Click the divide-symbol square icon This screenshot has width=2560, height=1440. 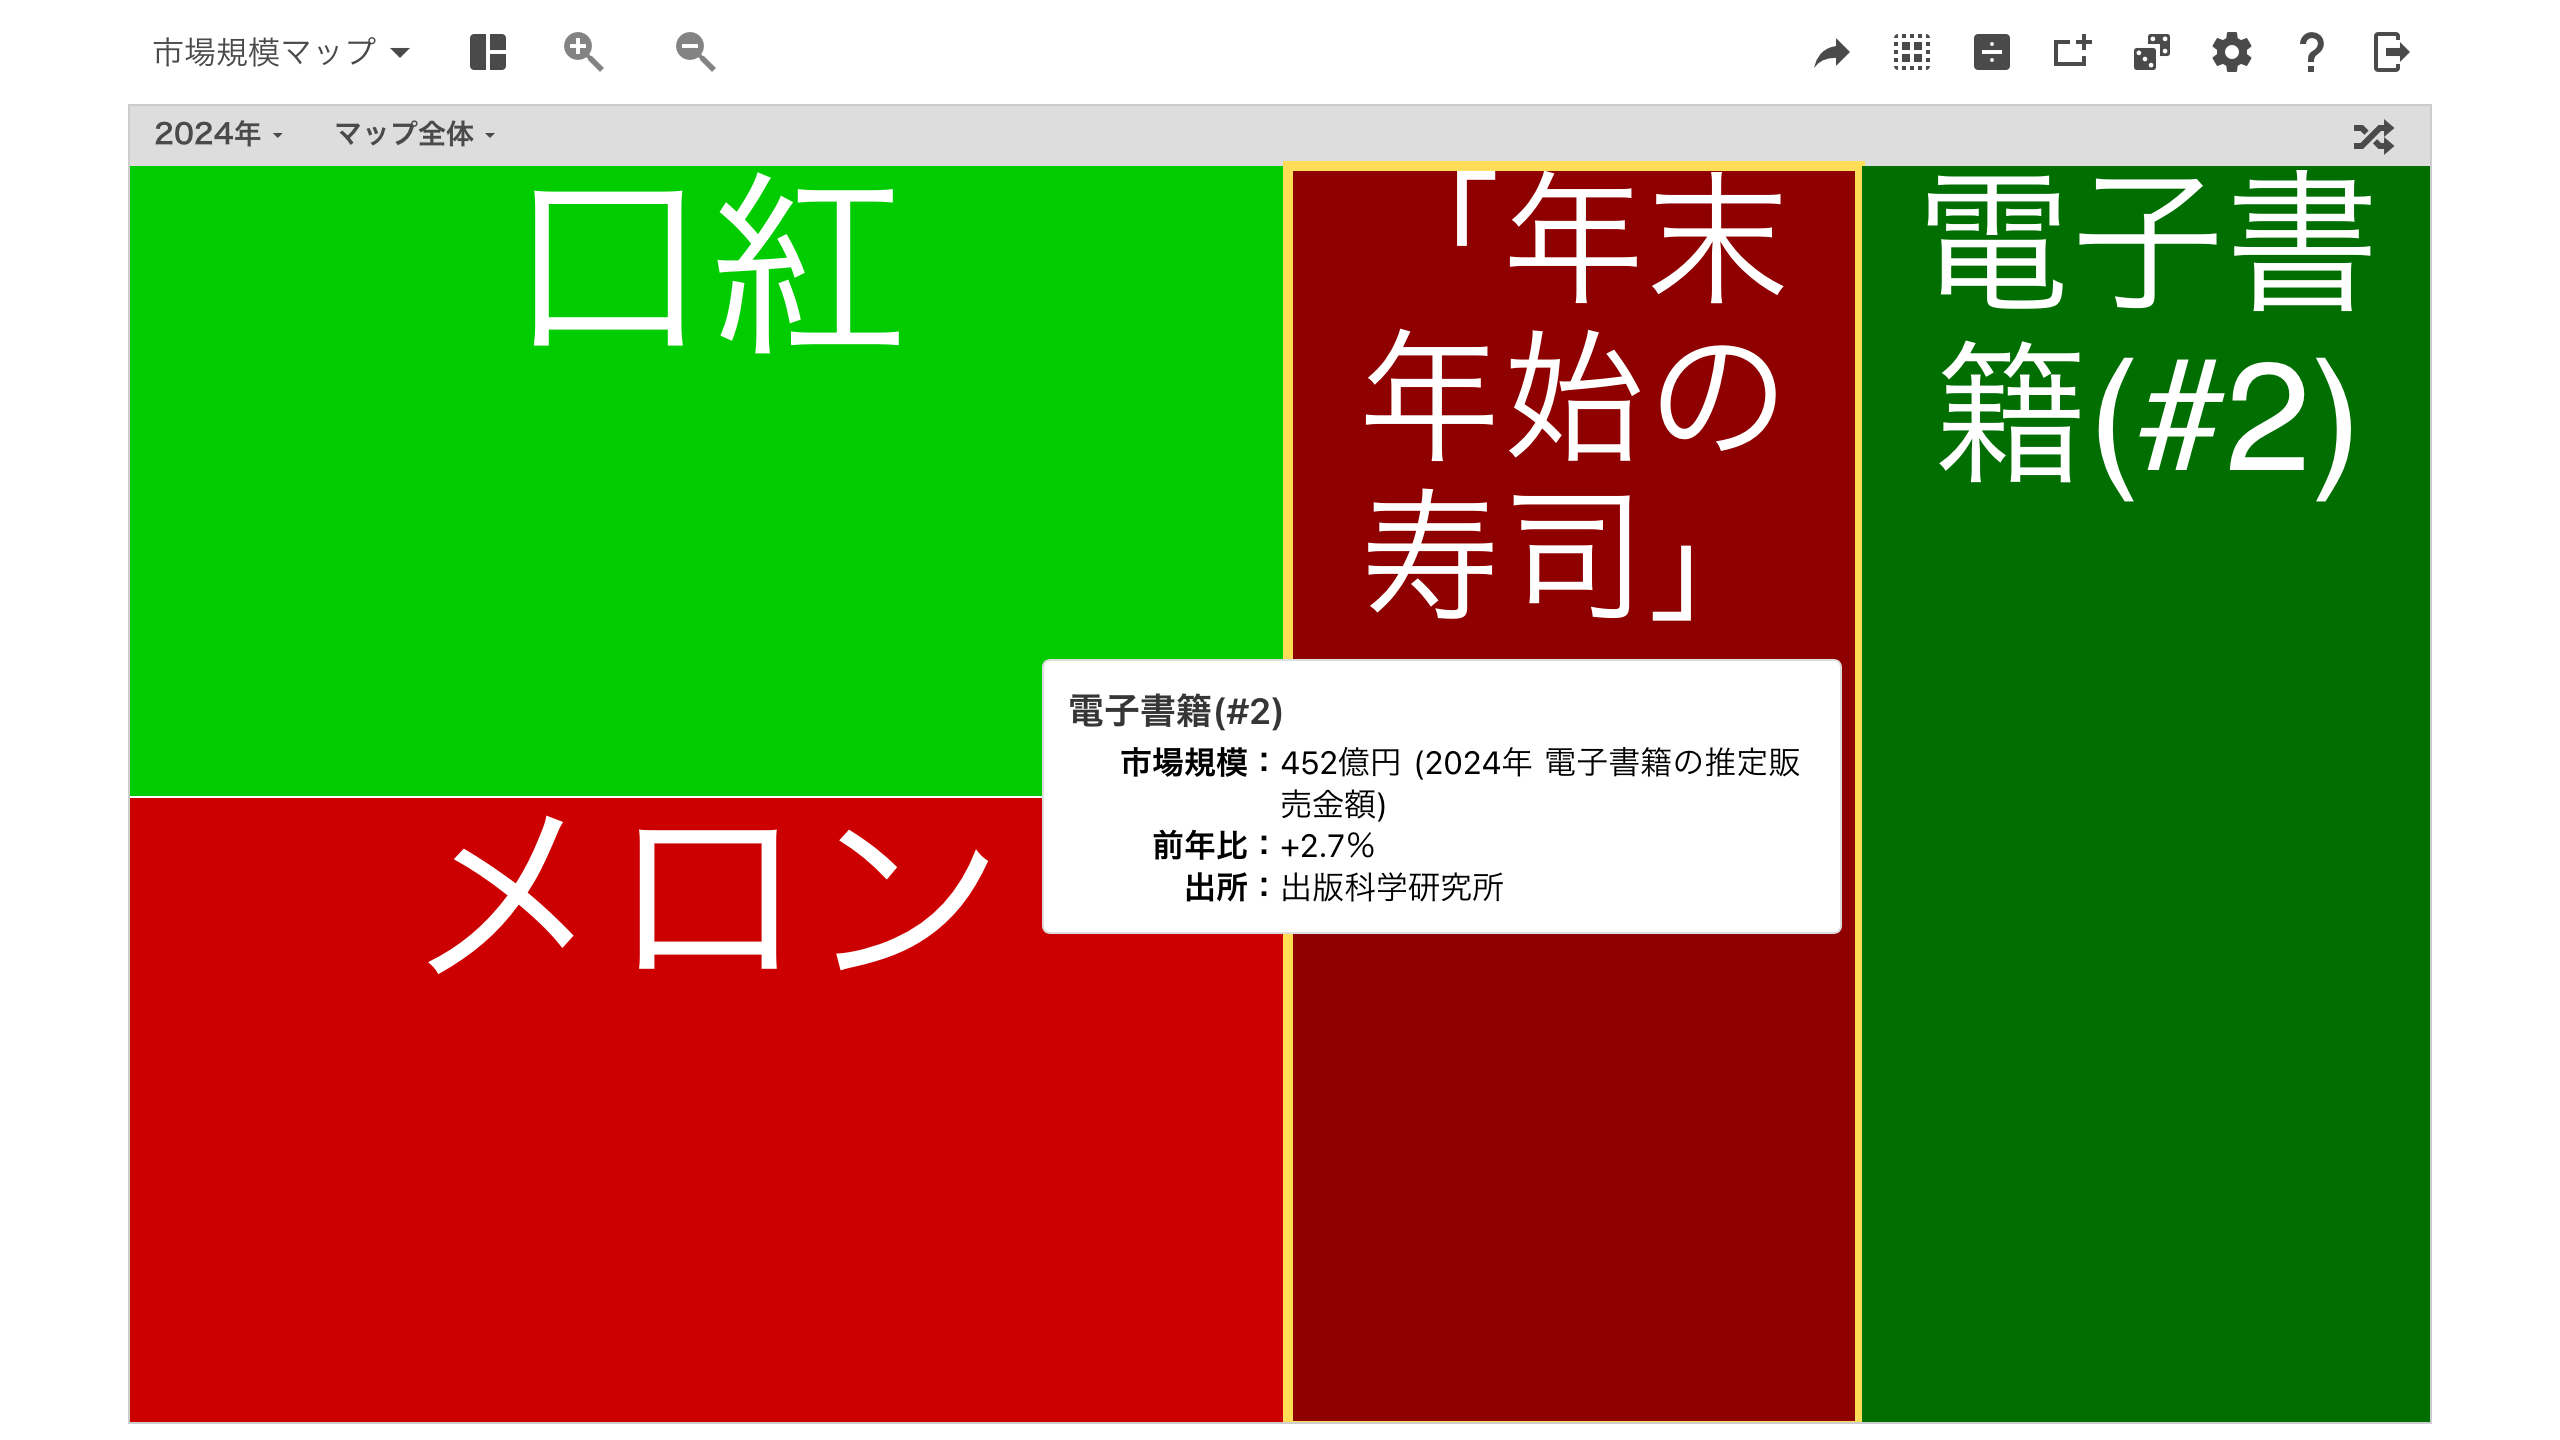[x=1992, y=52]
